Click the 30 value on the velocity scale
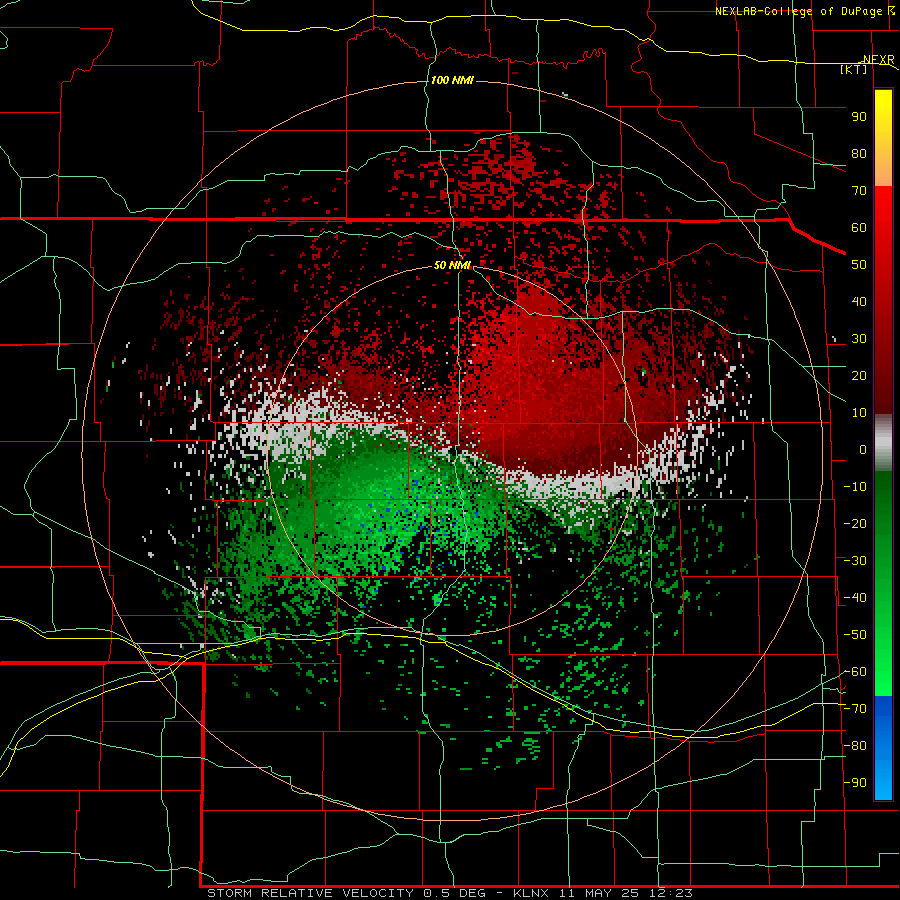 (859, 339)
